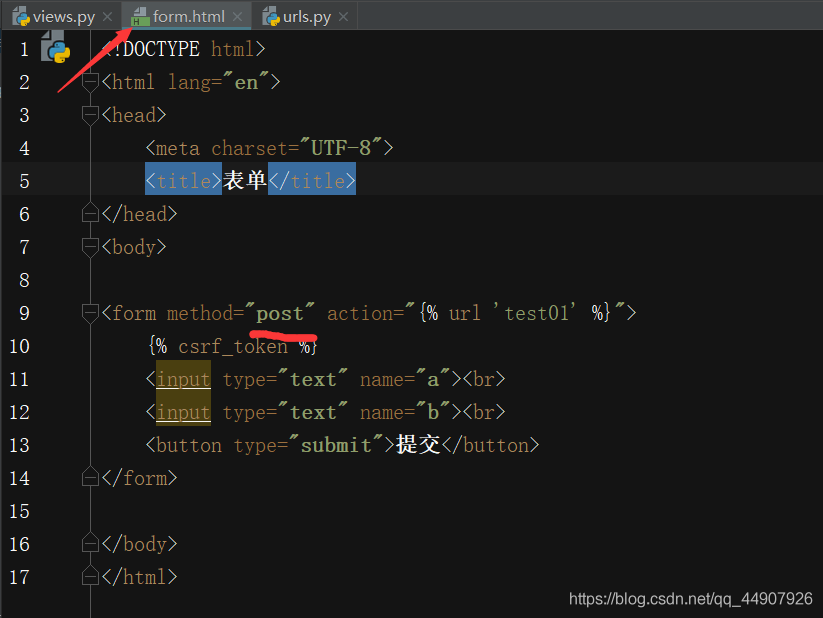Image resolution: width=823 pixels, height=618 pixels.
Task: Collapse the body tag fold on line 7
Action: coord(90,247)
